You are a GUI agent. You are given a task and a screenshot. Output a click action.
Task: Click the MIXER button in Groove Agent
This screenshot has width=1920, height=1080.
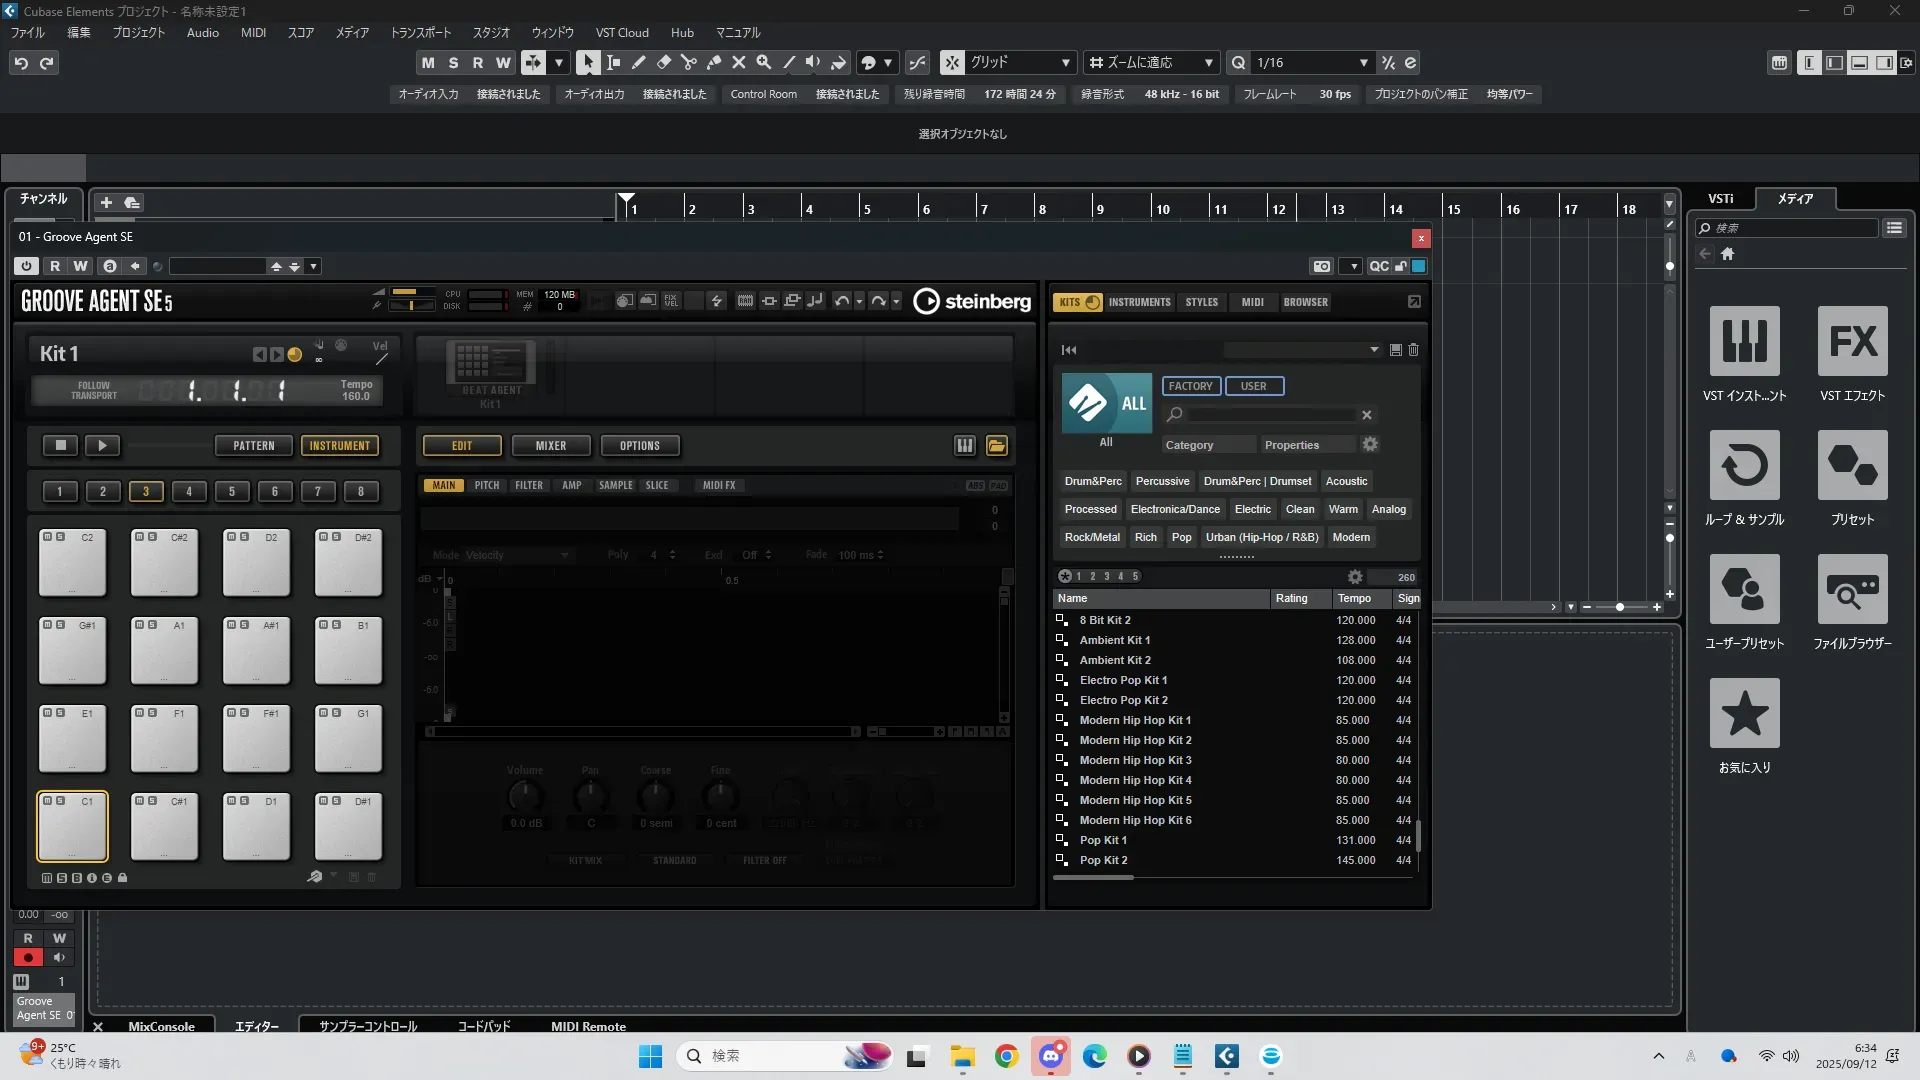click(550, 446)
